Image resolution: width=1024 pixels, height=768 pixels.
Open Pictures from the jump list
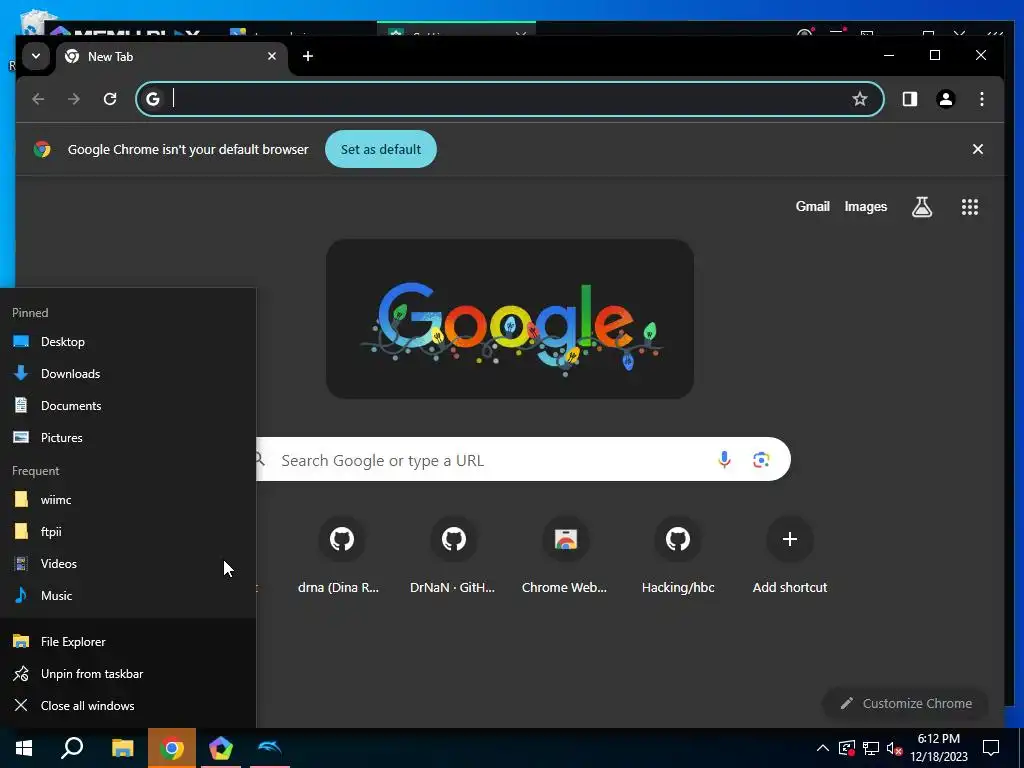coord(128,438)
